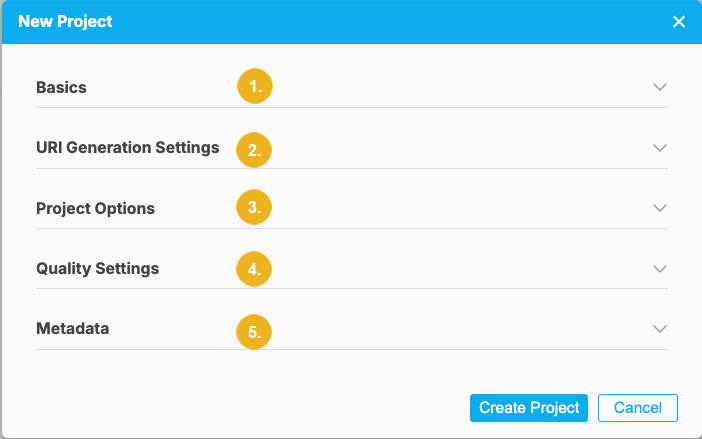Expand the Quality Settings chevron
This screenshot has height=439, width=702.
[659, 269]
